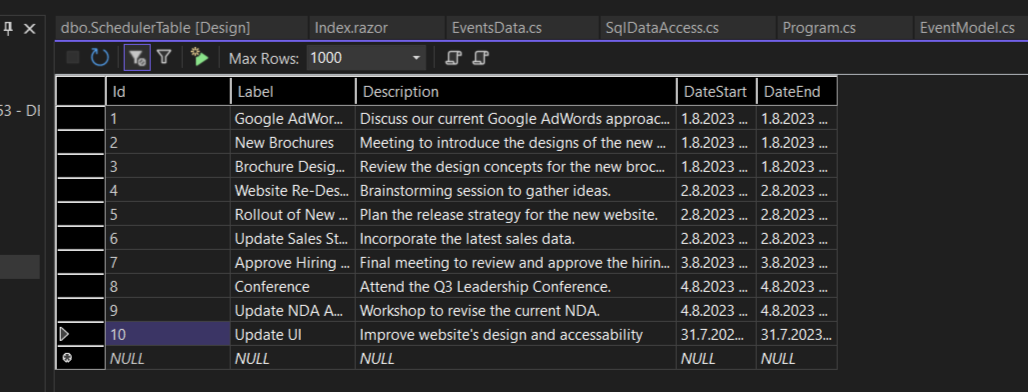Click the Label cell 'Update UI'

(293, 334)
